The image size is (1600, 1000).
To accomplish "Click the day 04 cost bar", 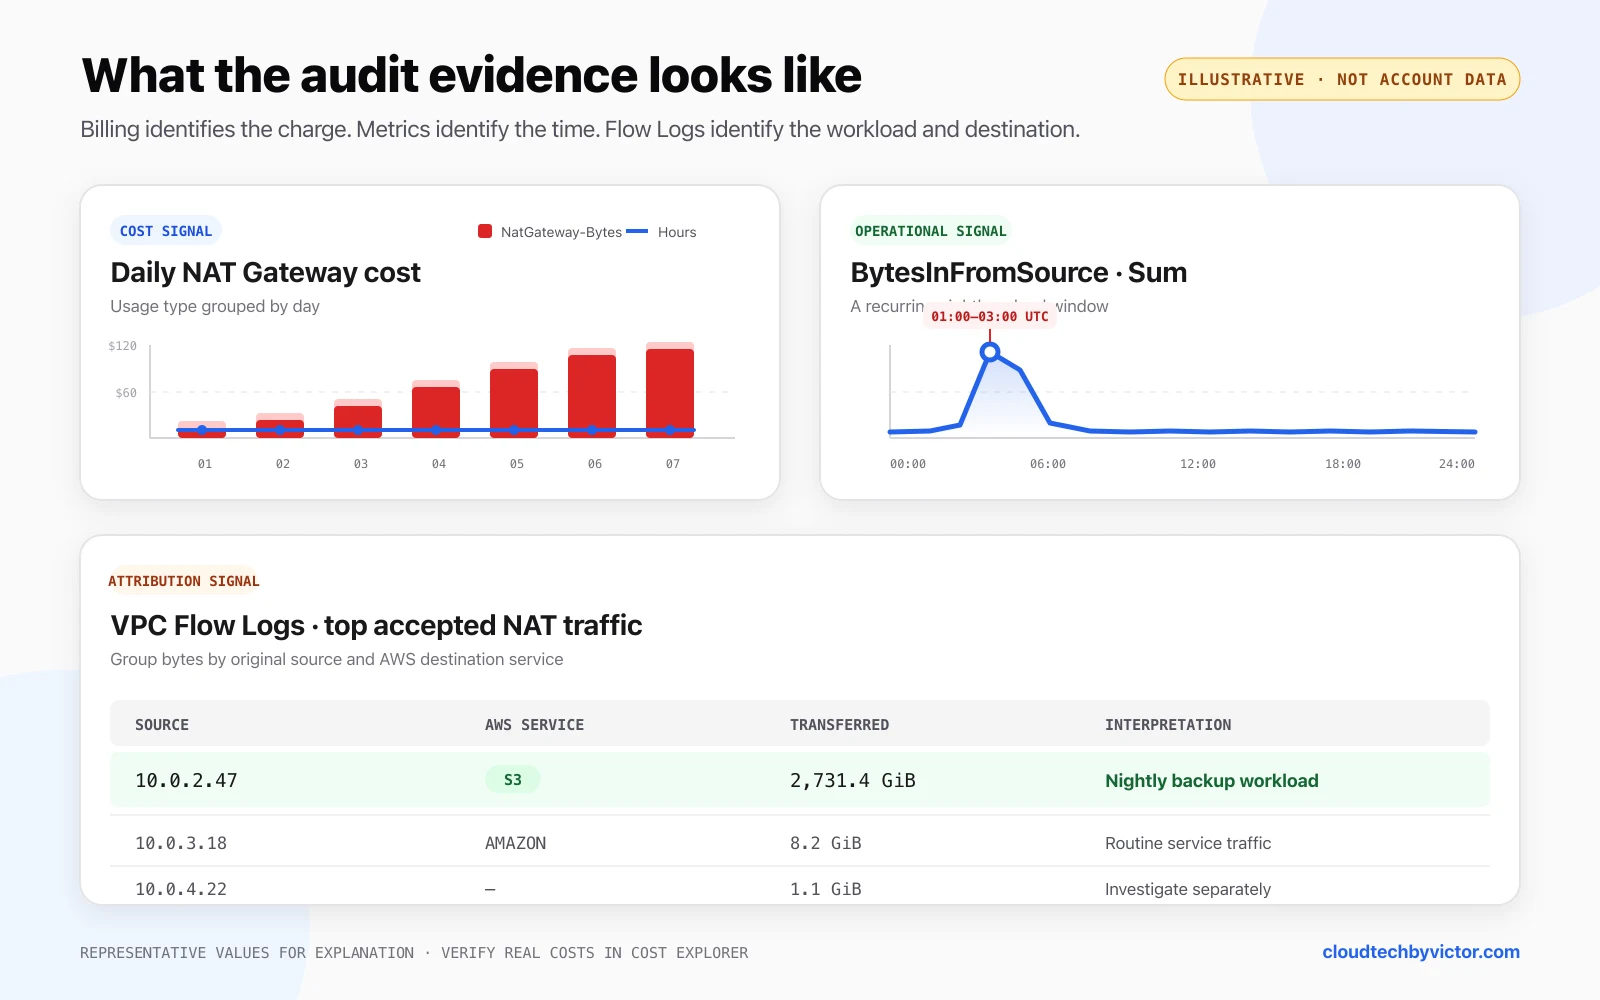I will [436, 409].
